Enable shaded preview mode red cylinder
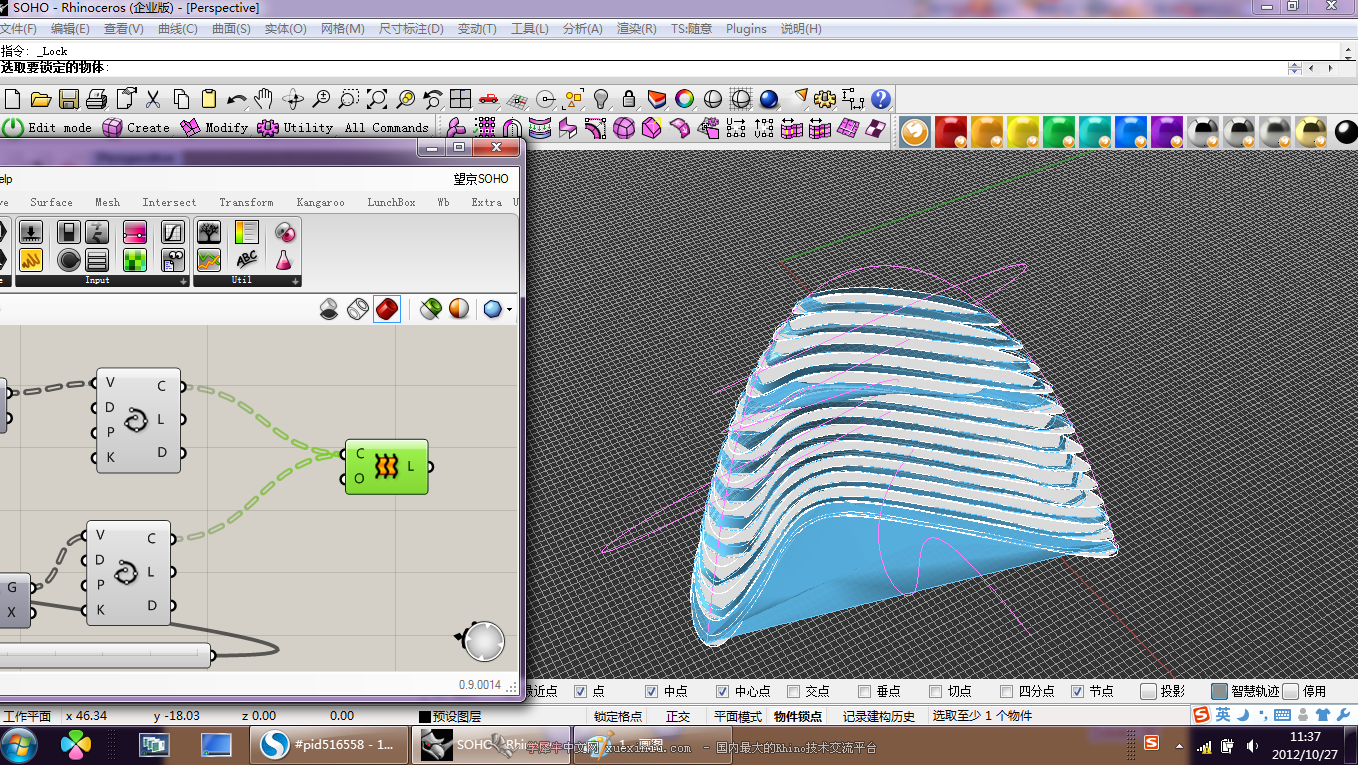Screen dimensions: 1366x768 coord(387,309)
